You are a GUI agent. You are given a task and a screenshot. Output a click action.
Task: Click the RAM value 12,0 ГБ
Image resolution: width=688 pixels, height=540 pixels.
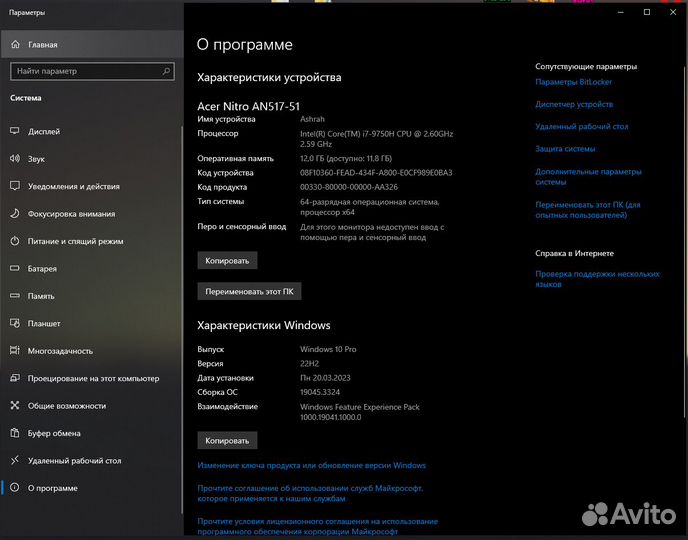346,158
